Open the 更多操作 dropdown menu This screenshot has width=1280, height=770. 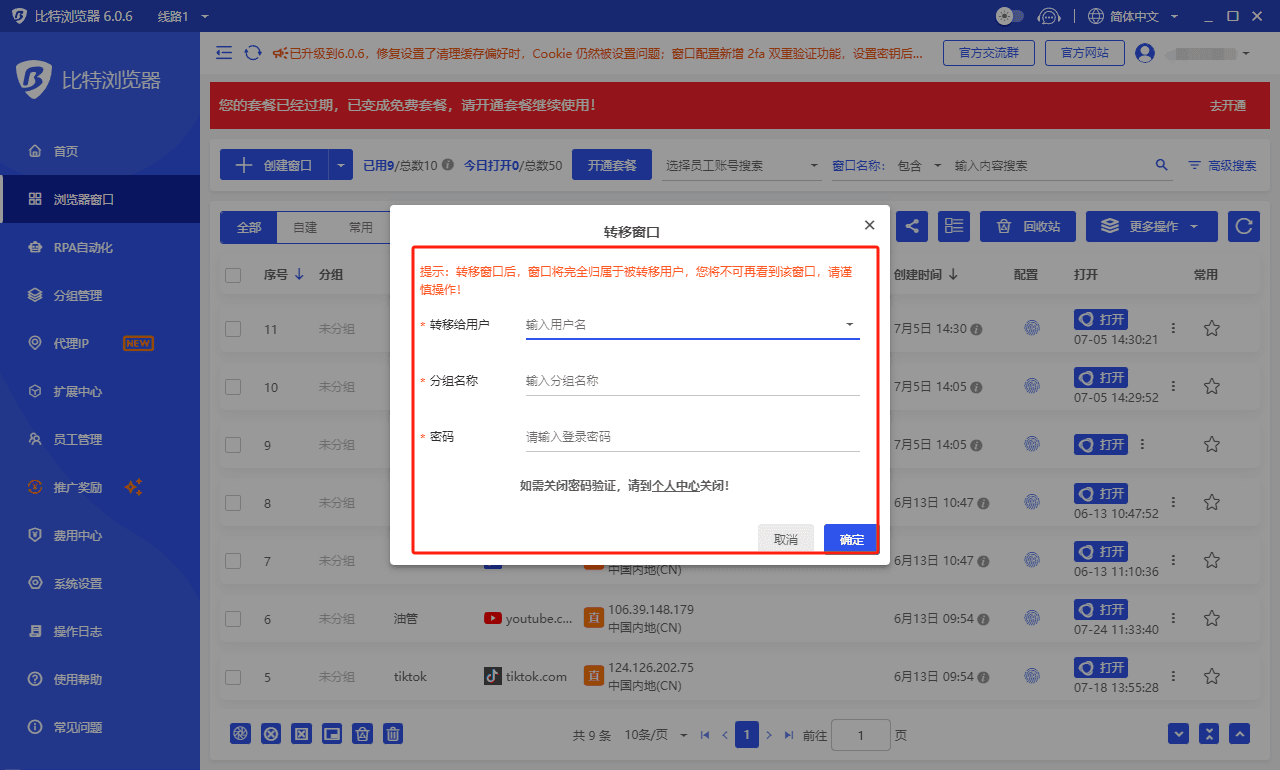[x=1150, y=226]
